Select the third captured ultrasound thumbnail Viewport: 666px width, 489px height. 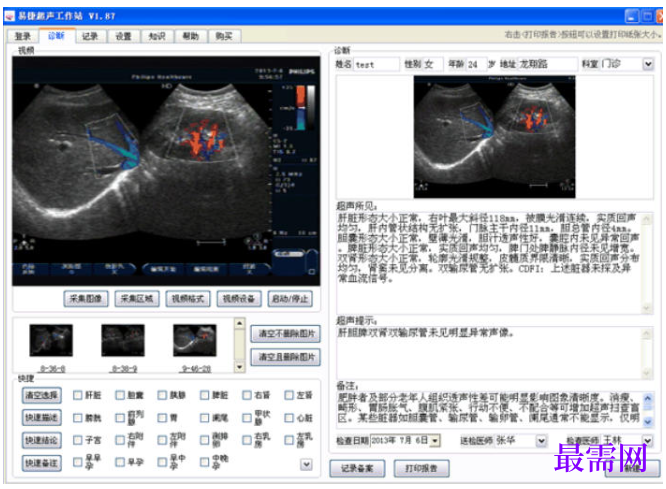tap(195, 340)
